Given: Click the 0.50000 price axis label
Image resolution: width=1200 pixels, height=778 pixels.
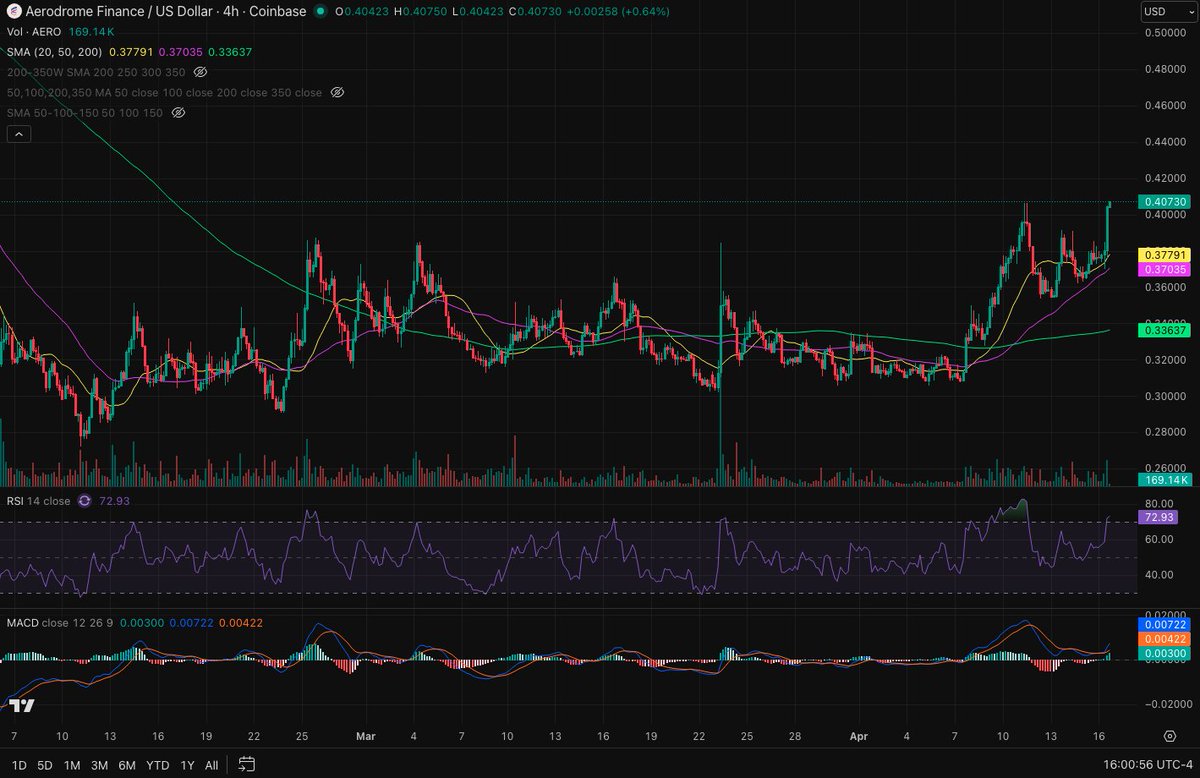Looking at the screenshot, I should [1165, 33].
